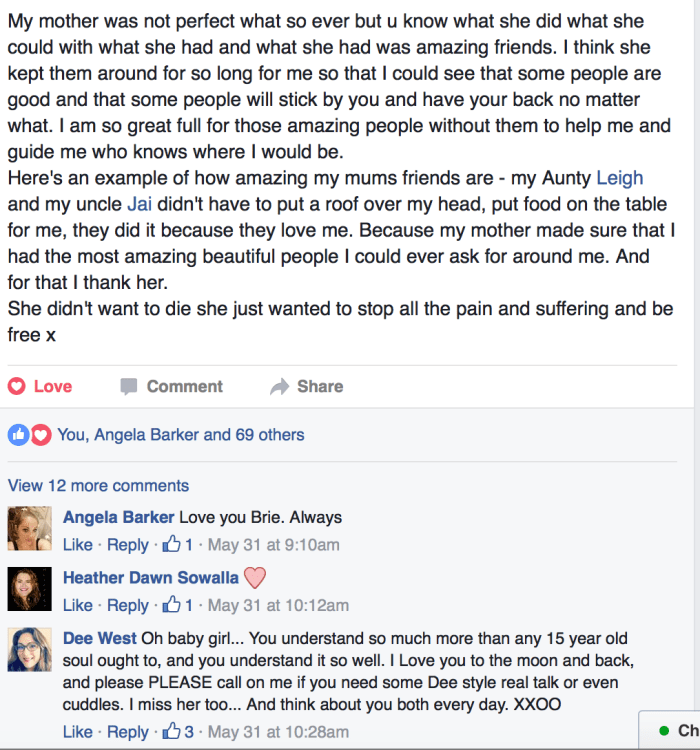Click thumbs-up count on Heather Dawn Sowalla's comment
The height and width of the screenshot is (750, 700).
[x=177, y=605]
